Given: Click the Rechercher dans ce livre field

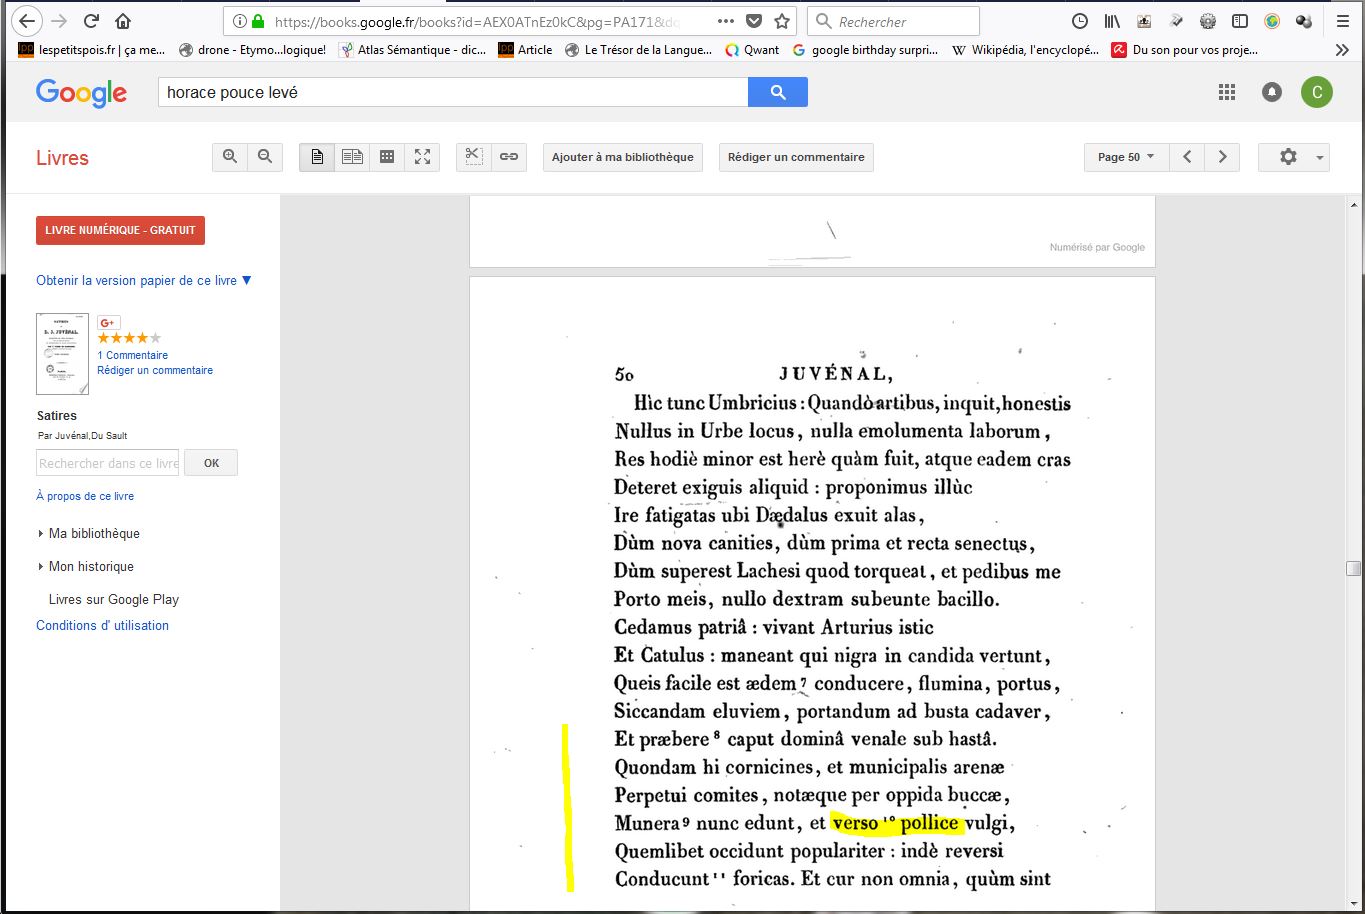Looking at the screenshot, I should [x=108, y=463].
